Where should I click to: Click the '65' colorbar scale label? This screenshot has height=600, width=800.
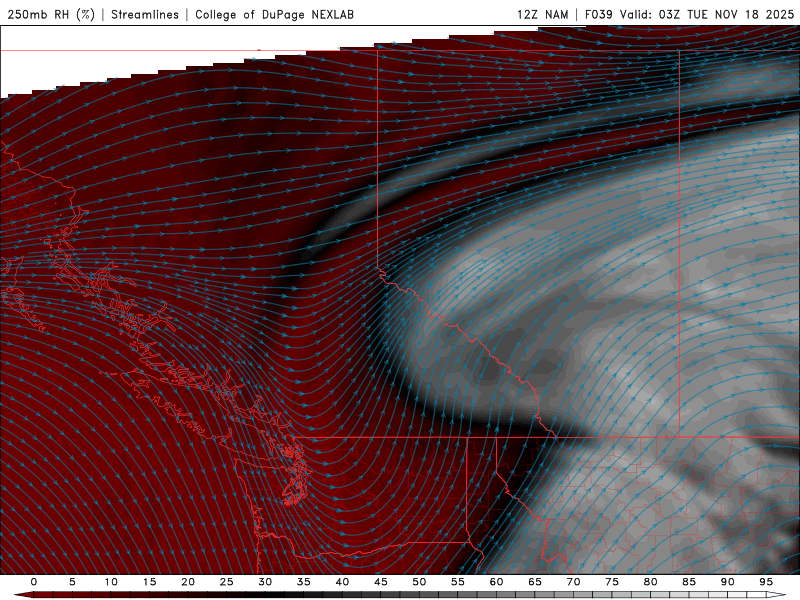click(535, 582)
